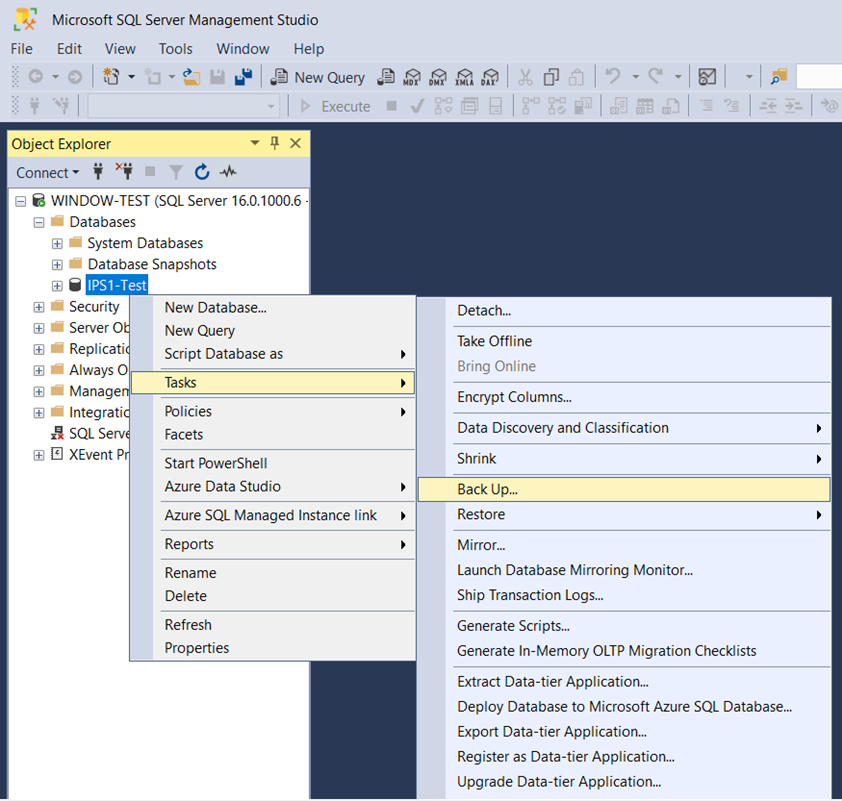Screen dimensions: 842x801
Task: Pin the Object Explorer panel
Action: pyautogui.click(x=274, y=143)
